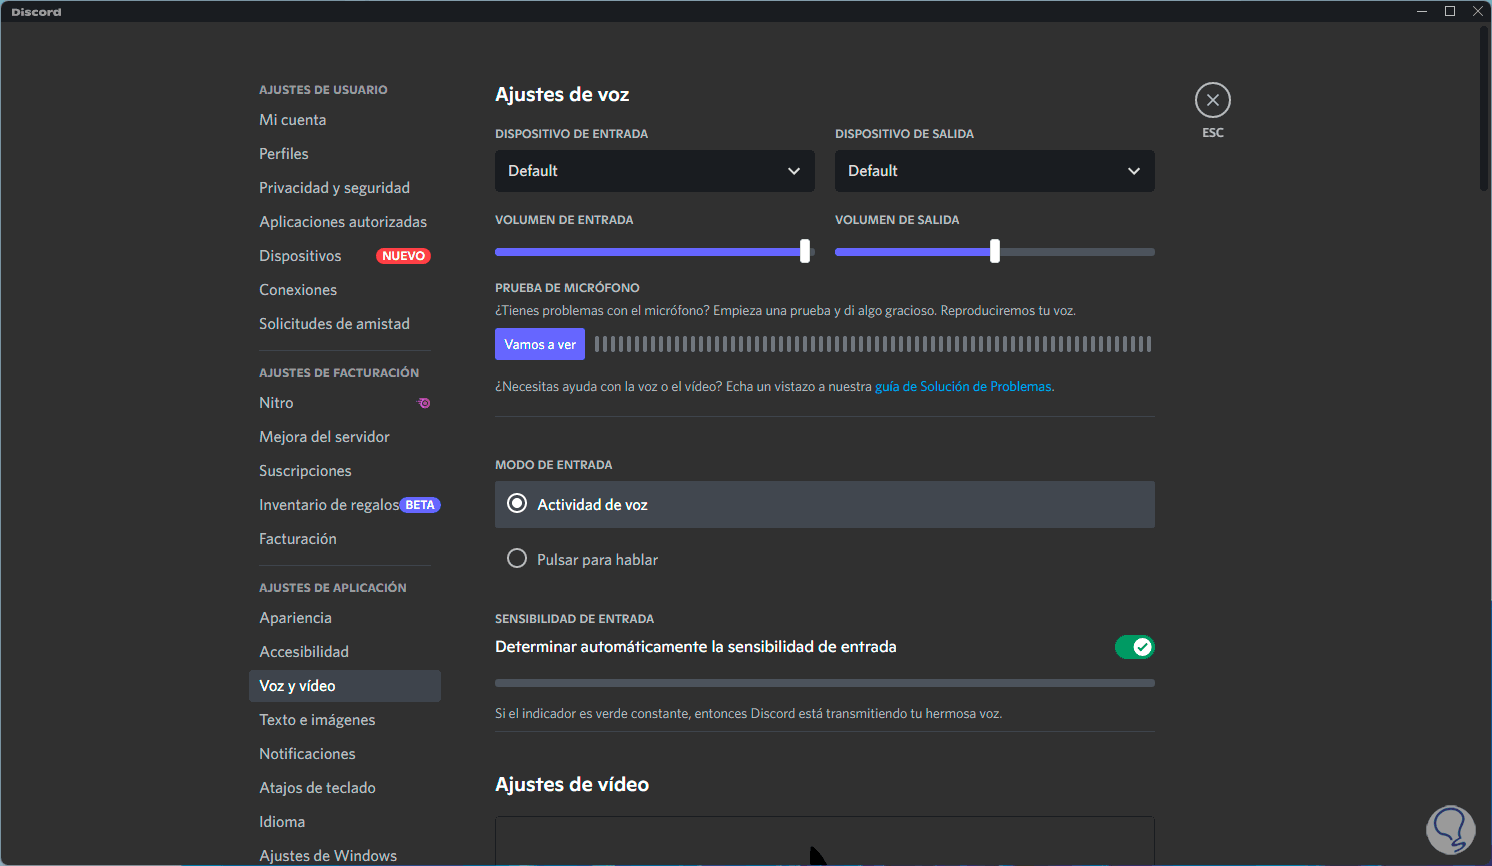Select Pulsar para hablar input mode

[x=825, y=559]
